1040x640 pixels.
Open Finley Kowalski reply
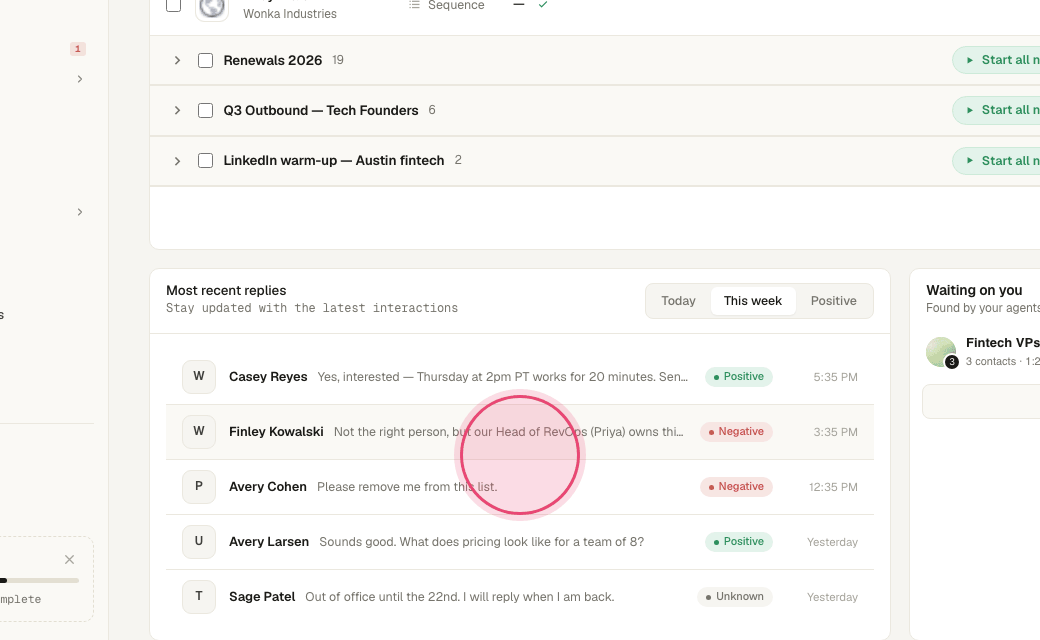[x=519, y=432]
